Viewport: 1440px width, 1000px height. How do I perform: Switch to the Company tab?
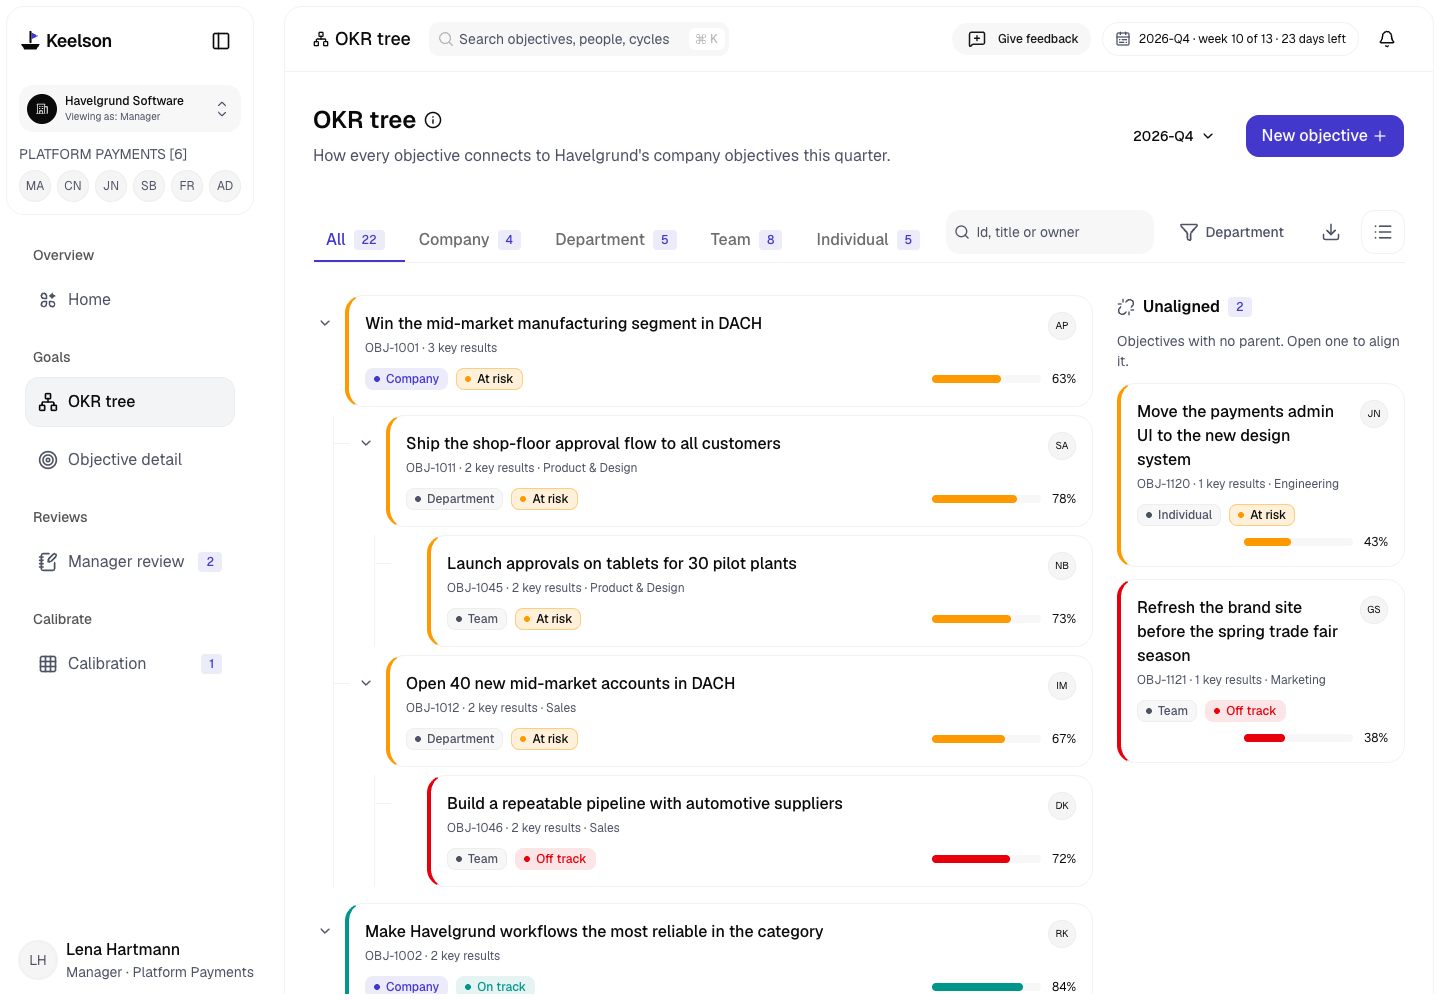pos(469,240)
